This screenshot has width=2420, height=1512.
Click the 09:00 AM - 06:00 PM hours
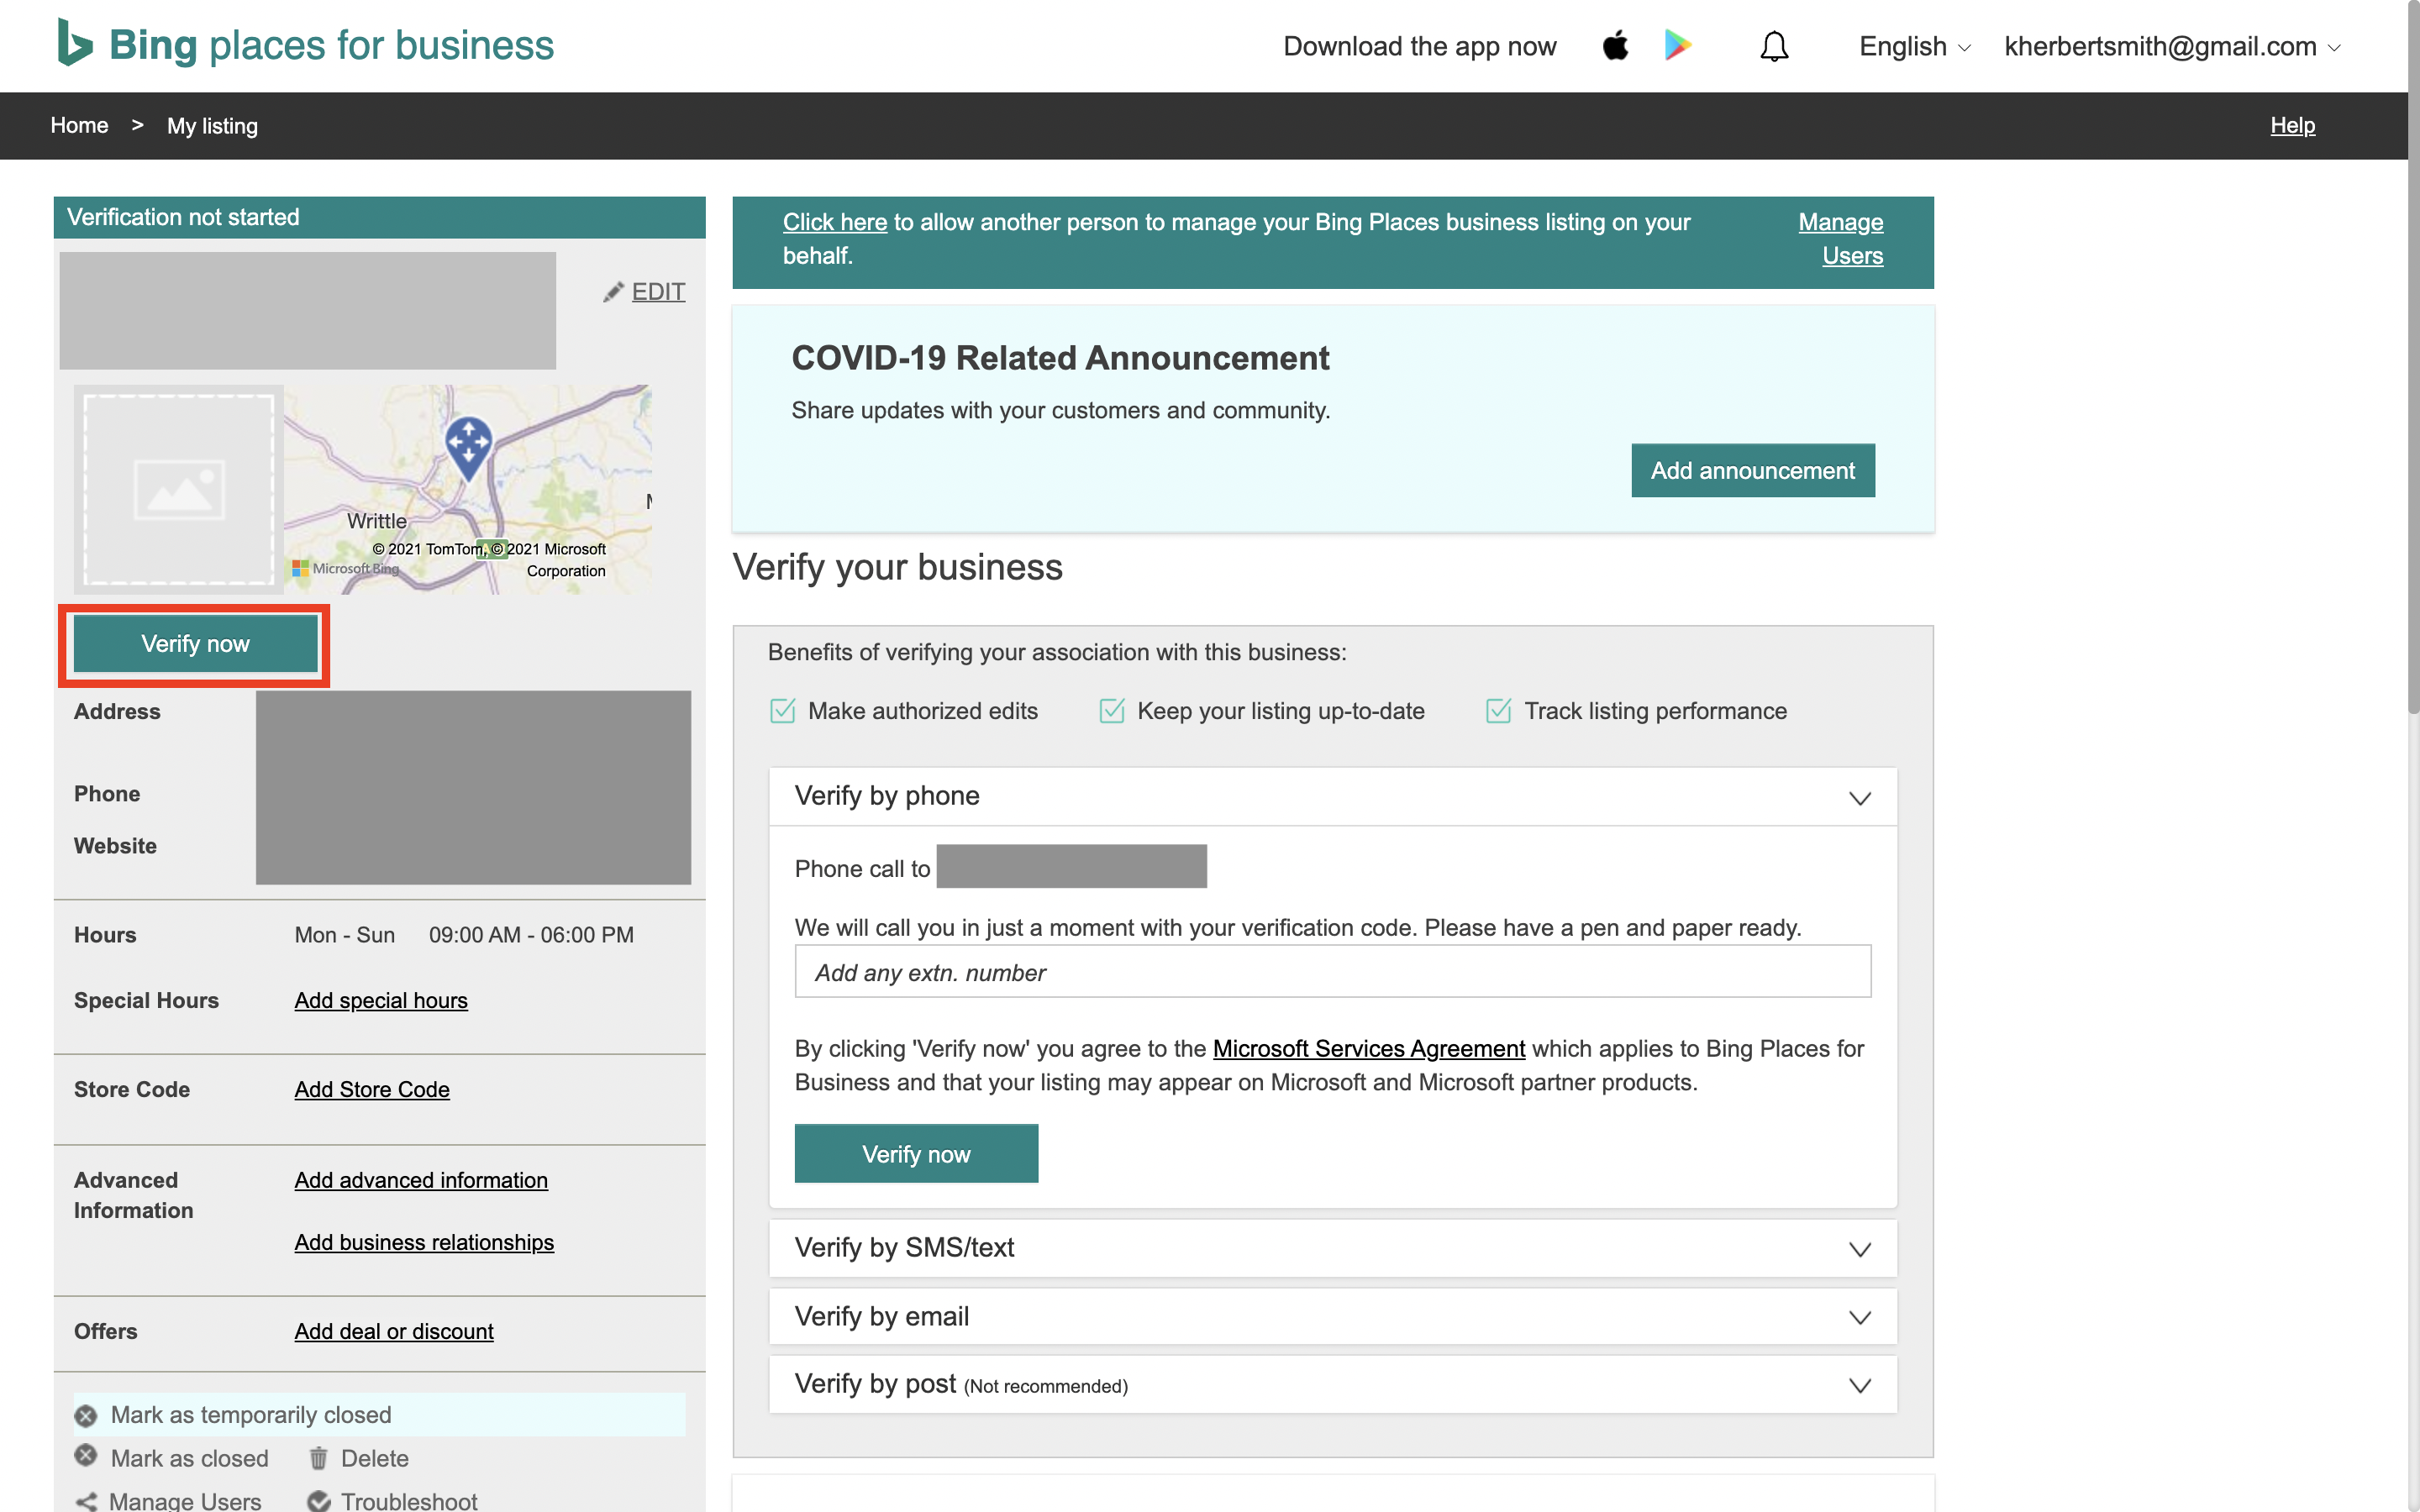pyautogui.click(x=531, y=935)
